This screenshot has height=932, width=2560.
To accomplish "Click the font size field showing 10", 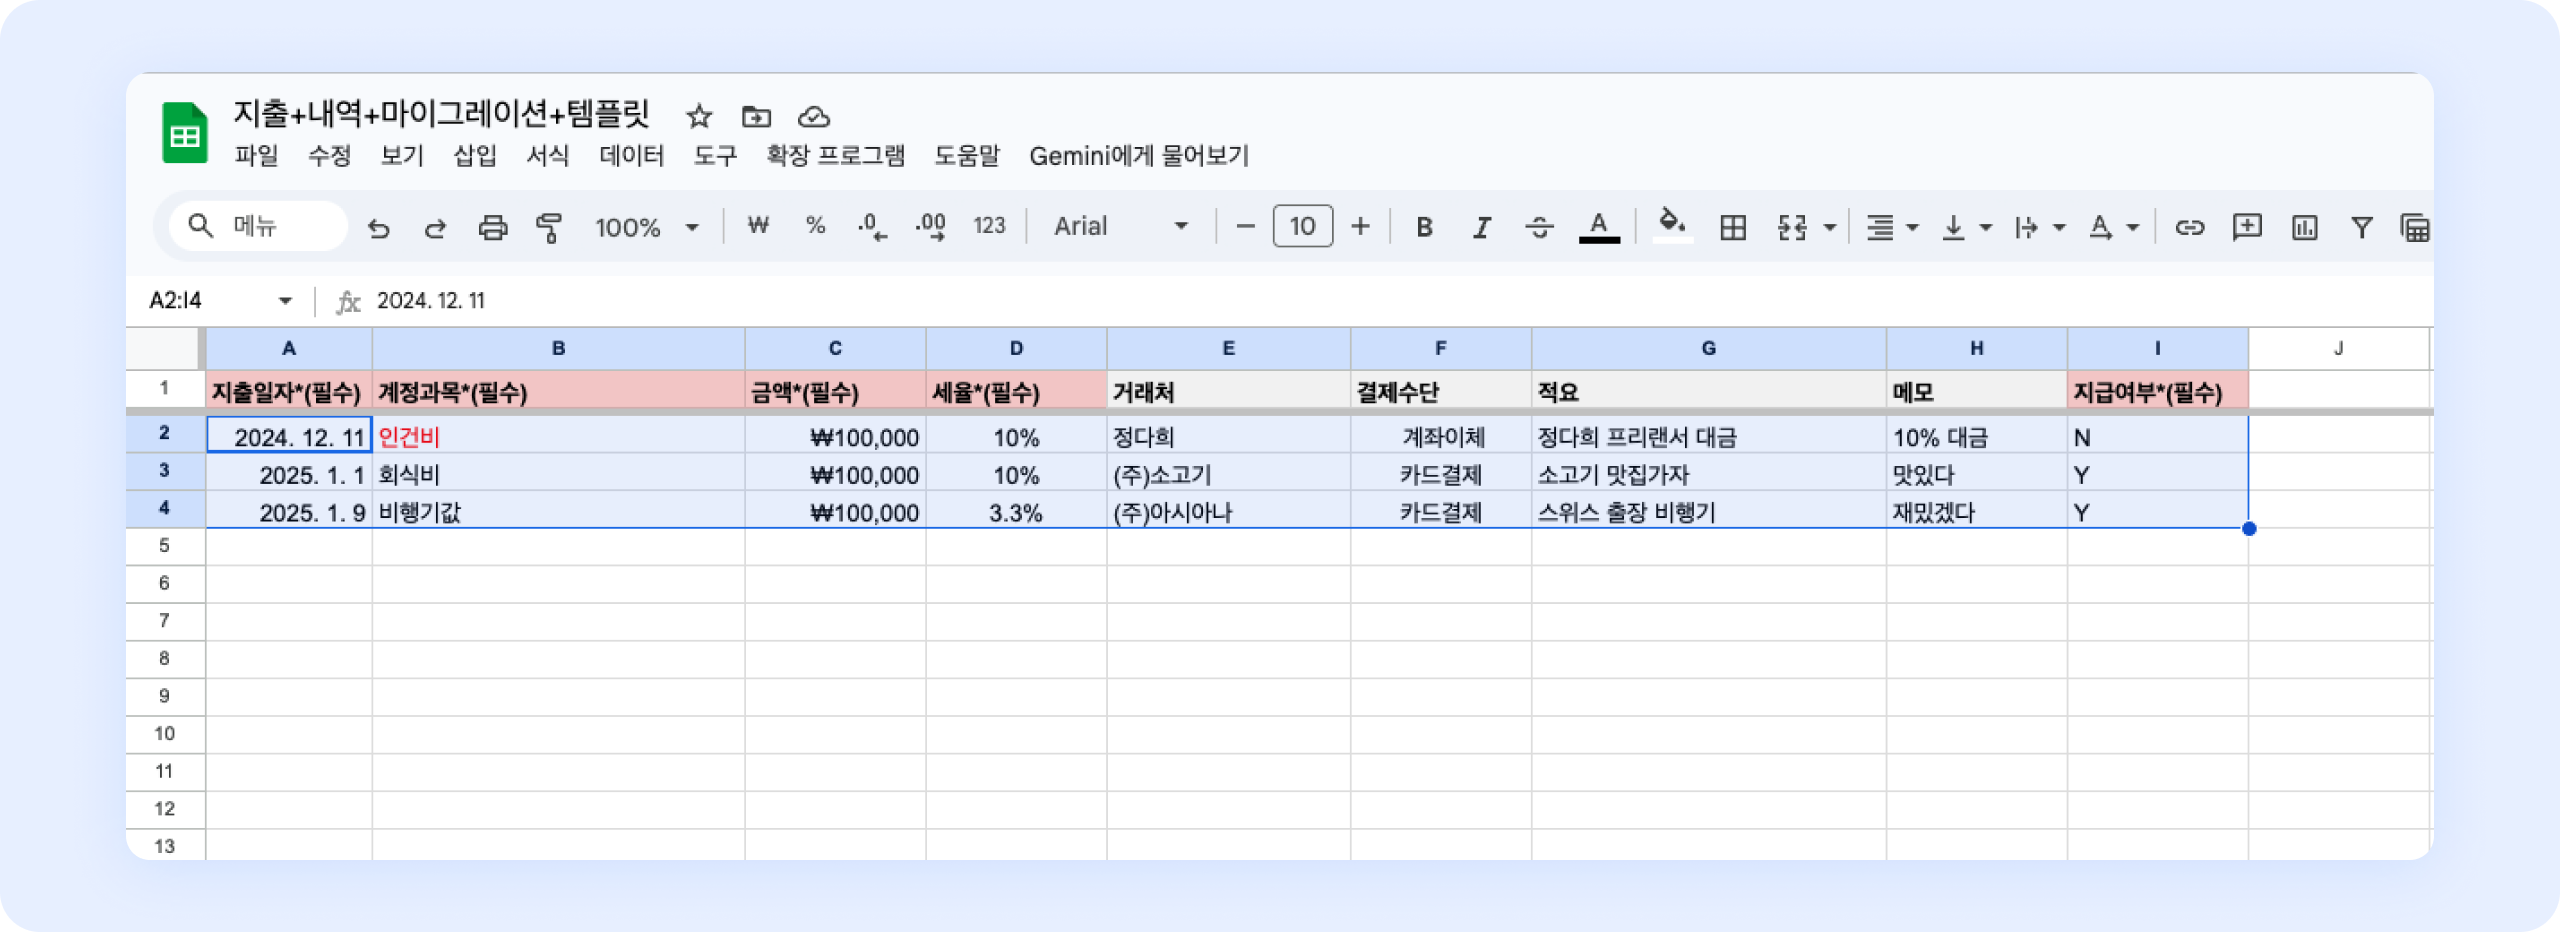I will coord(1302,227).
